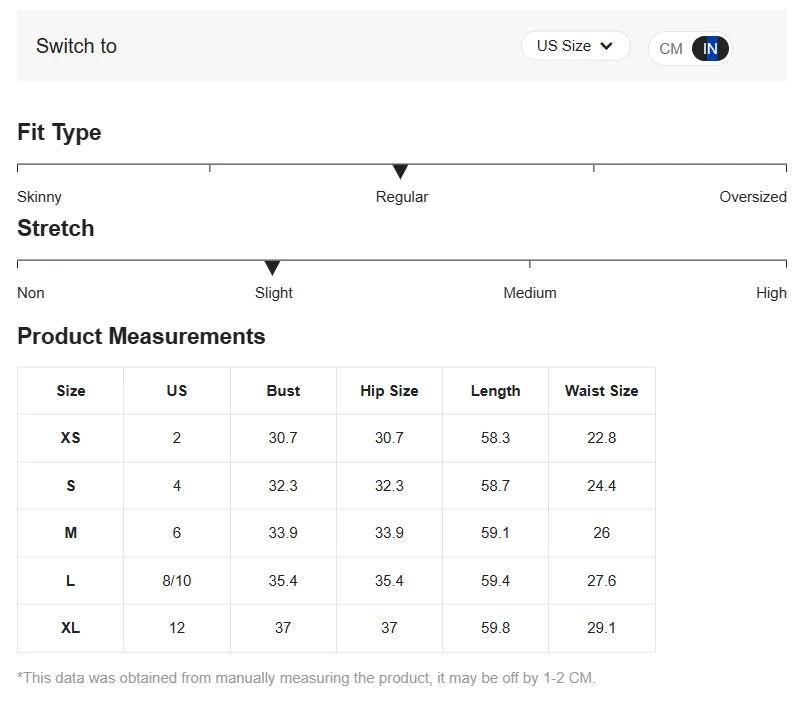Image resolution: width=803 pixels, height=712 pixels.
Task: Switch units to CM
Action: coord(670,49)
